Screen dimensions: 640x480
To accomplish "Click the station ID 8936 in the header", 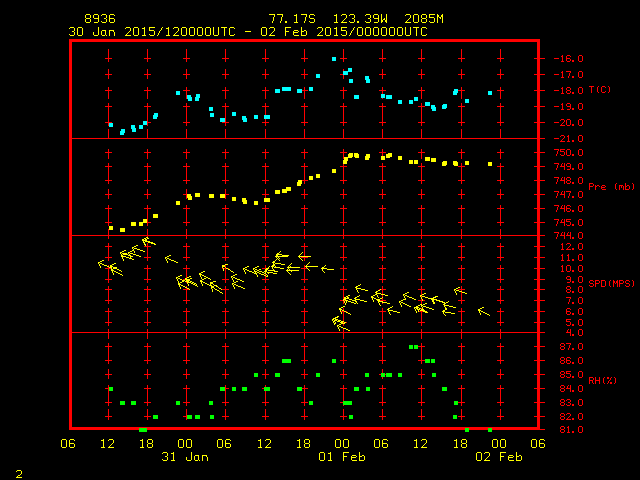I will point(100,19).
